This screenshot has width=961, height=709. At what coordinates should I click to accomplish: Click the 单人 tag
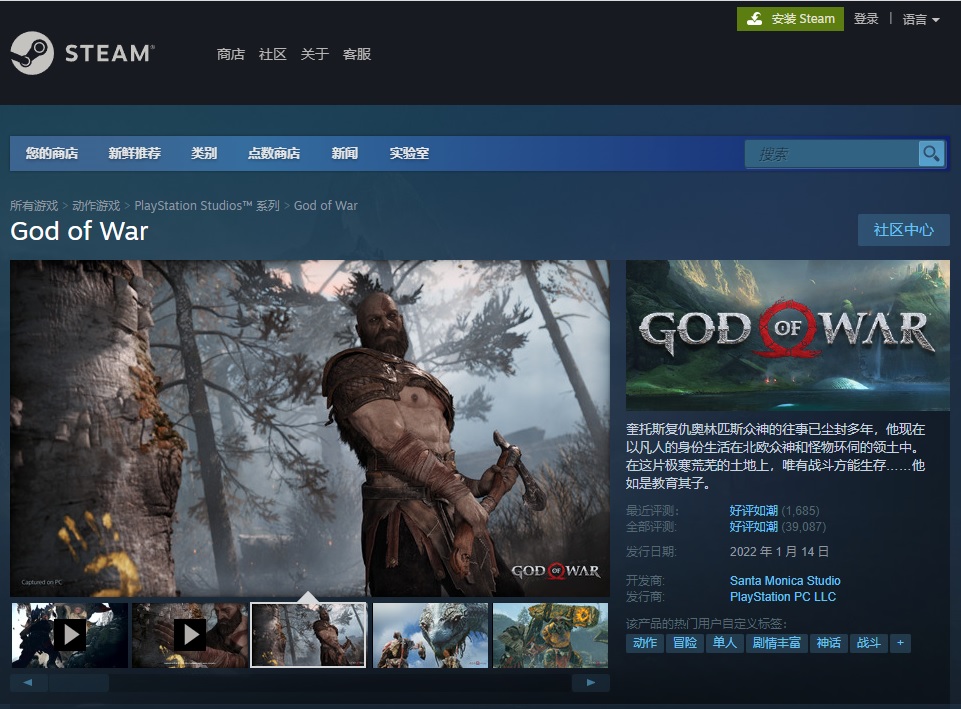click(724, 643)
